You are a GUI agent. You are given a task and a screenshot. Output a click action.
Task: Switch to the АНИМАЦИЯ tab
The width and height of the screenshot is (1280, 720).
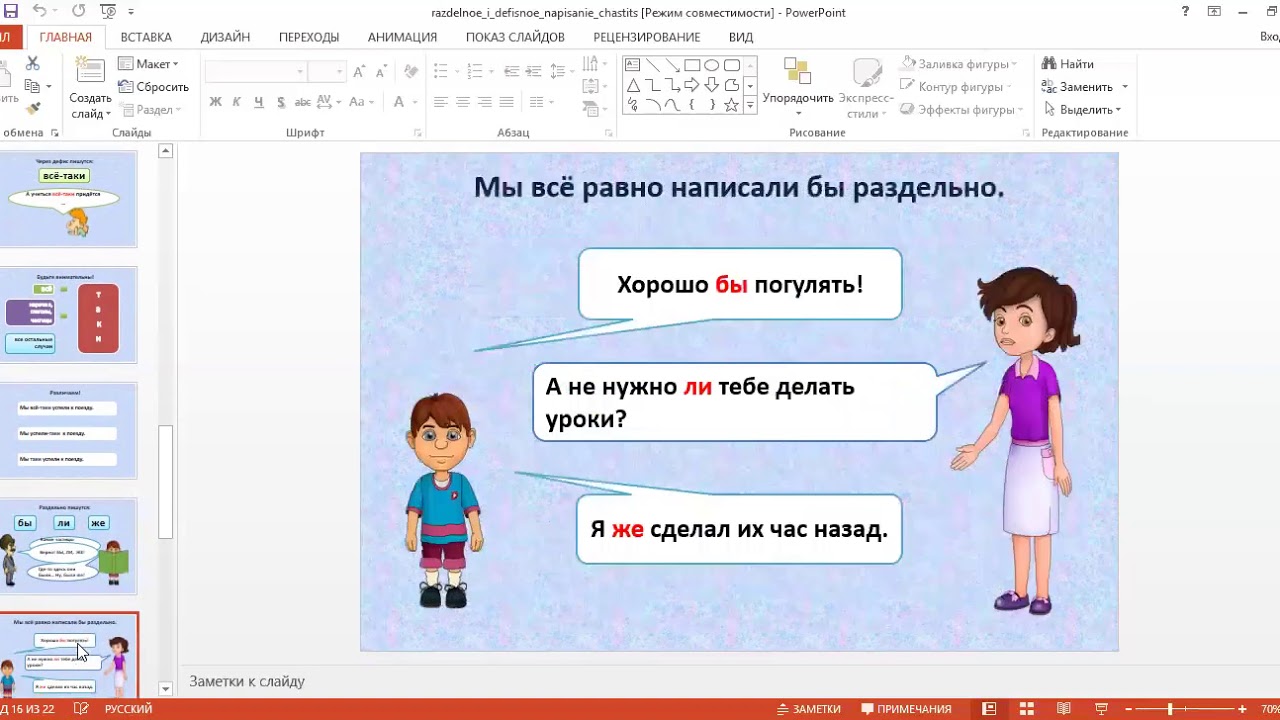point(402,37)
